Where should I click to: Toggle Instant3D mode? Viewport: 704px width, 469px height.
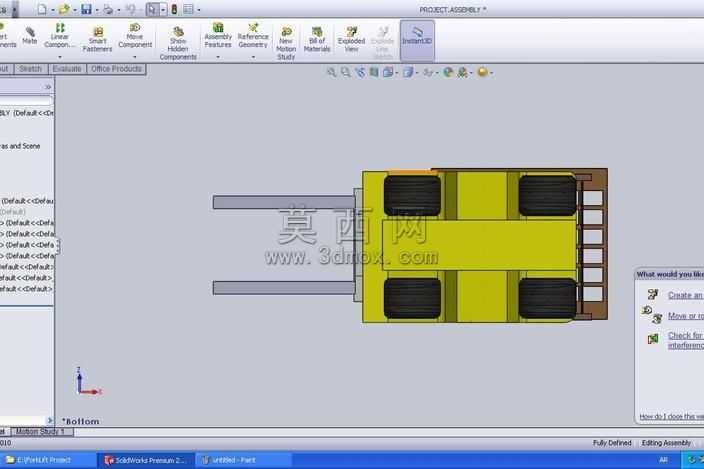click(417, 39)
